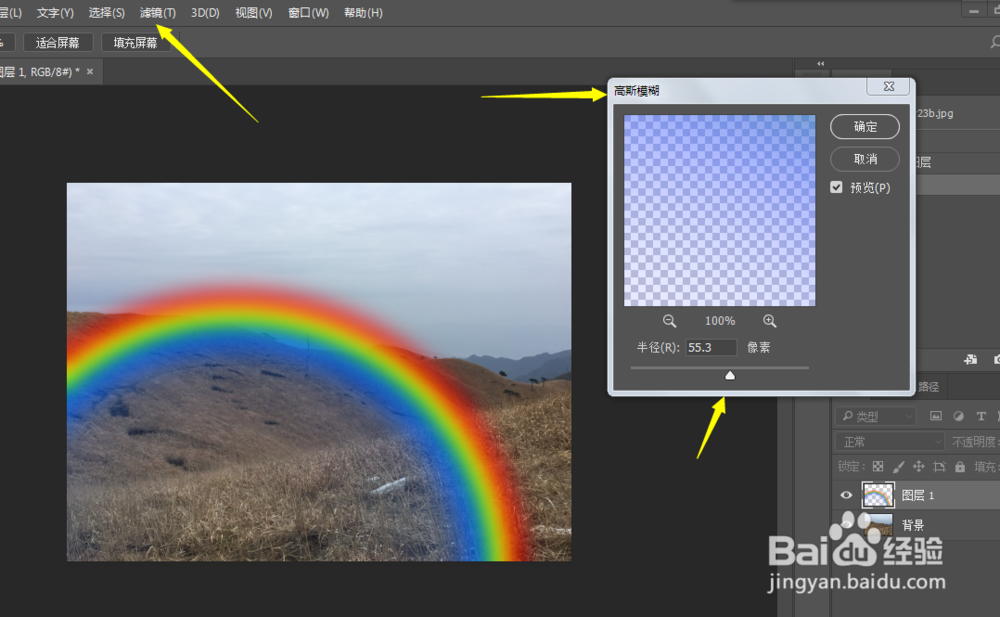Close the document tab with x
This screenshot has width=1000, height=617.
90,71
